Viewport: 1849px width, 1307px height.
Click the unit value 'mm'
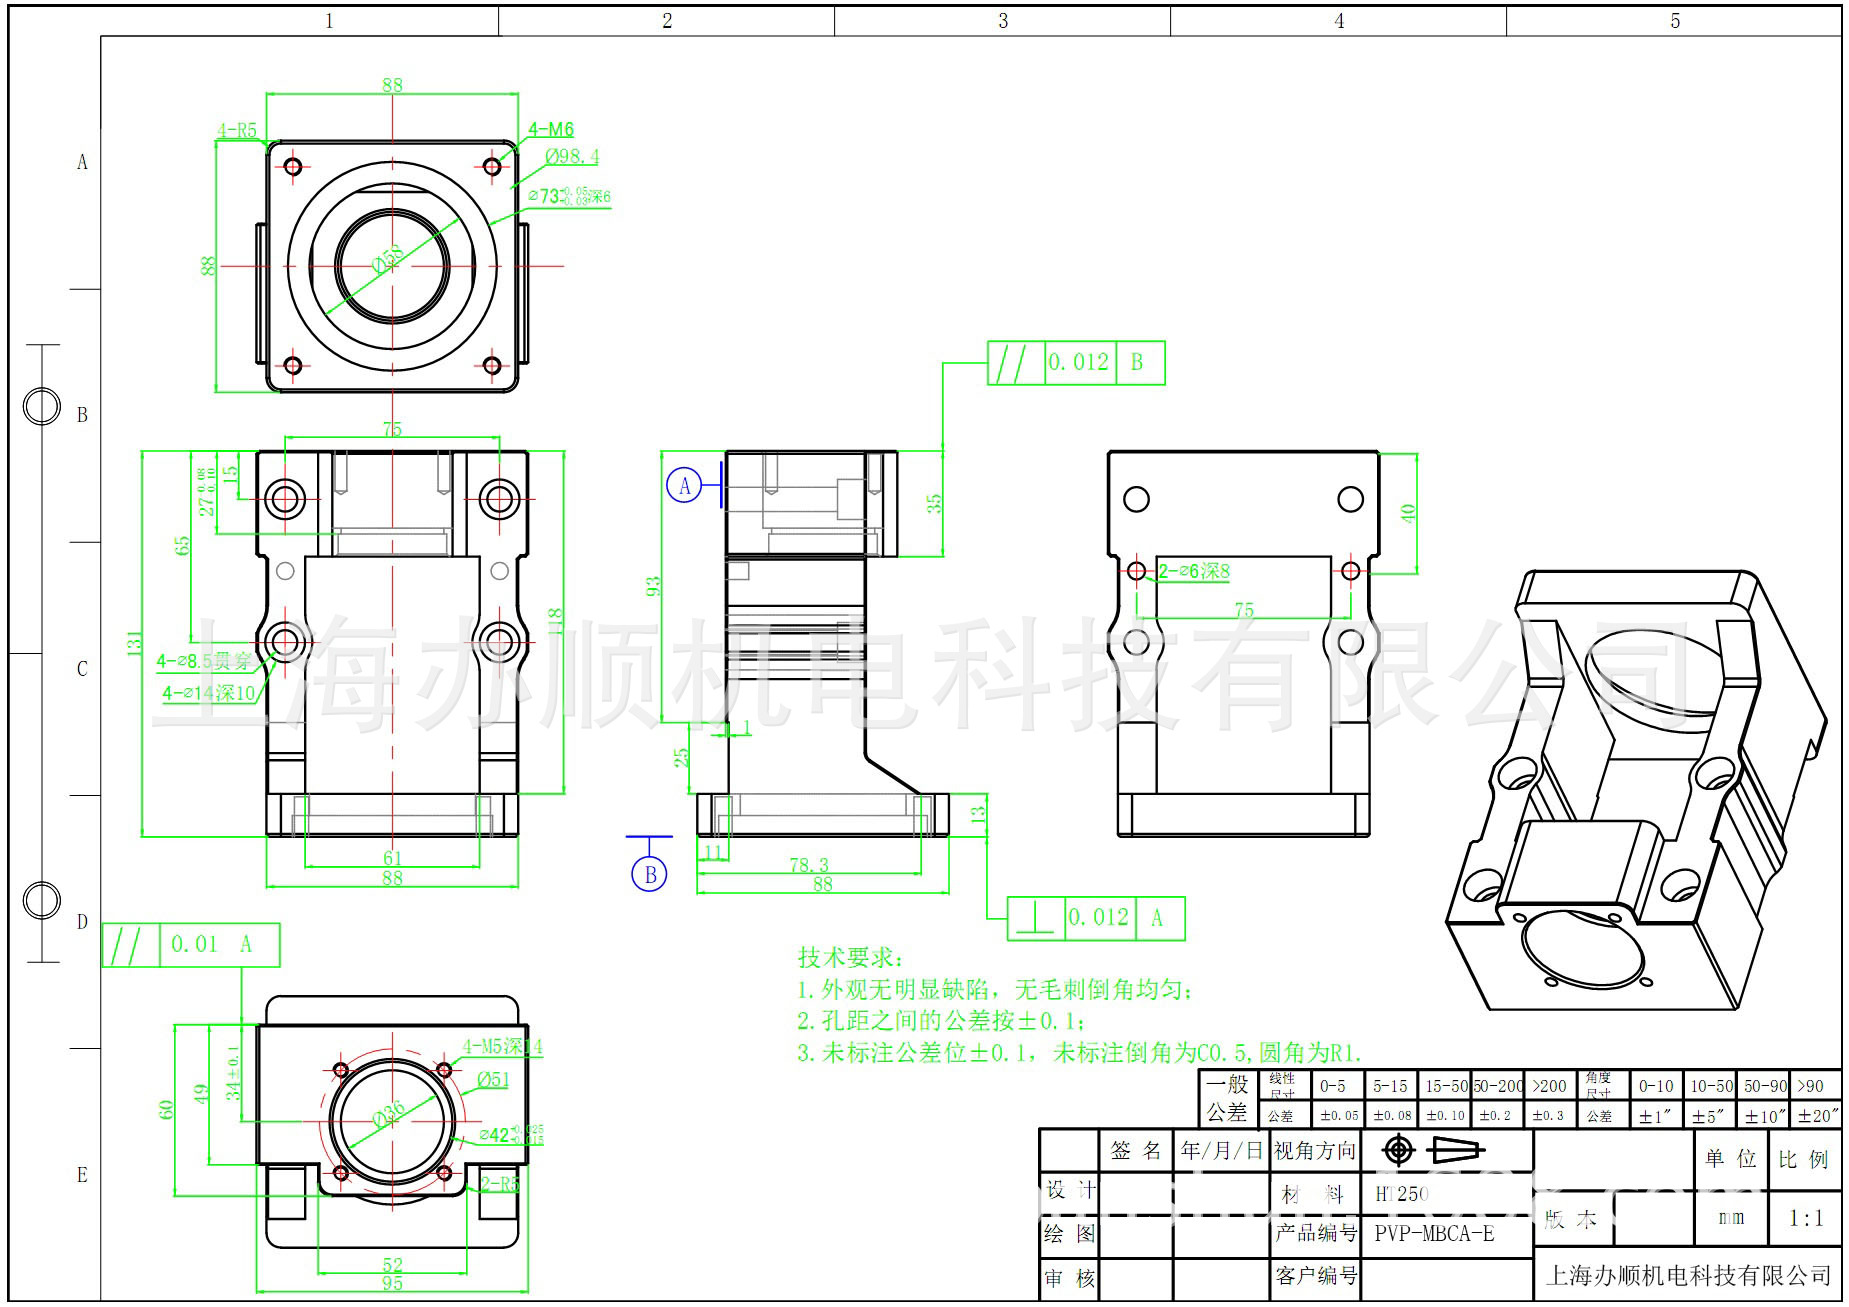(1731, 1218)
